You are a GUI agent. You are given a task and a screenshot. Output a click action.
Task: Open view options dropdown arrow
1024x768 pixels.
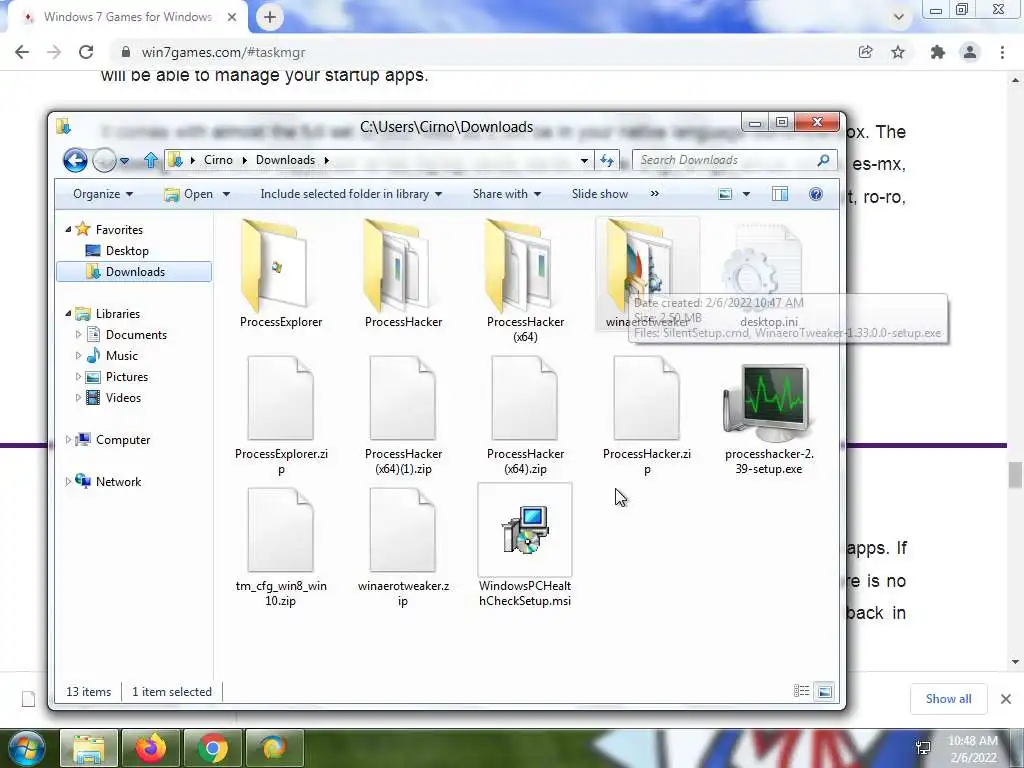click(x=746, y=194)
